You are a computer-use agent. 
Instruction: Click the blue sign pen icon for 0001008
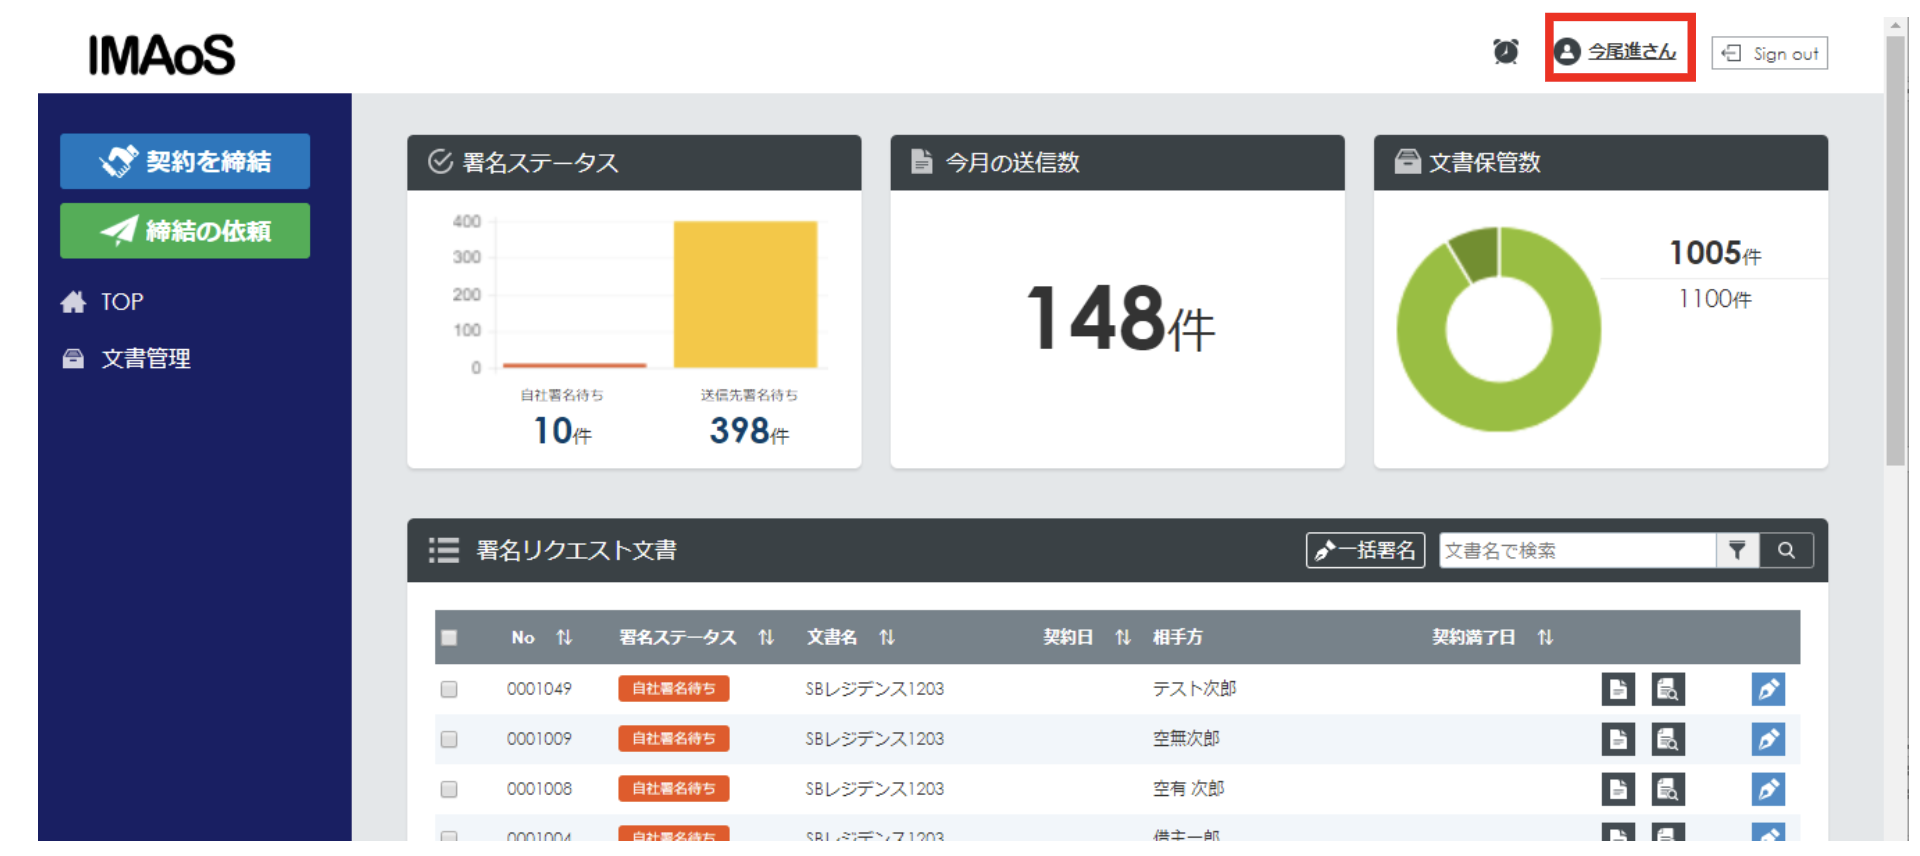click(1767, 789)
